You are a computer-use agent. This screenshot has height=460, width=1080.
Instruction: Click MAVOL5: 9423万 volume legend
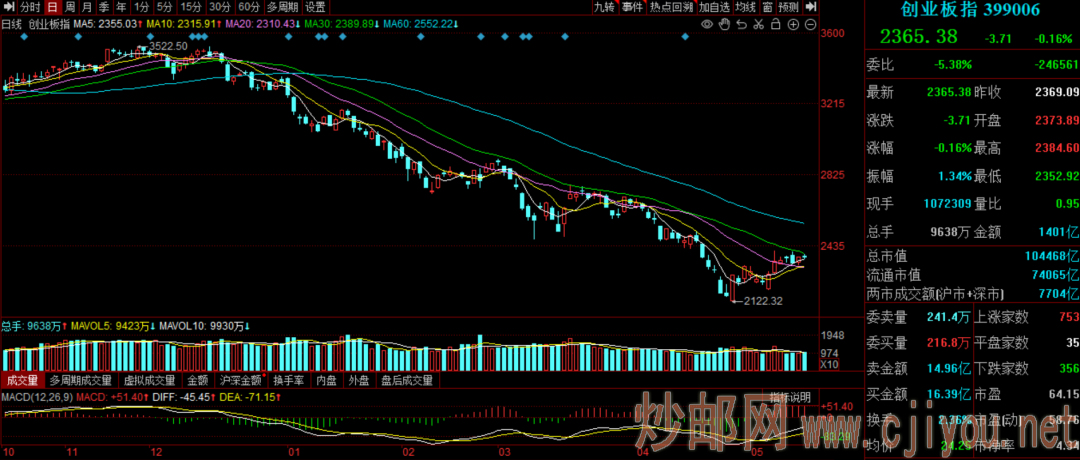click(x=113, y=326)
